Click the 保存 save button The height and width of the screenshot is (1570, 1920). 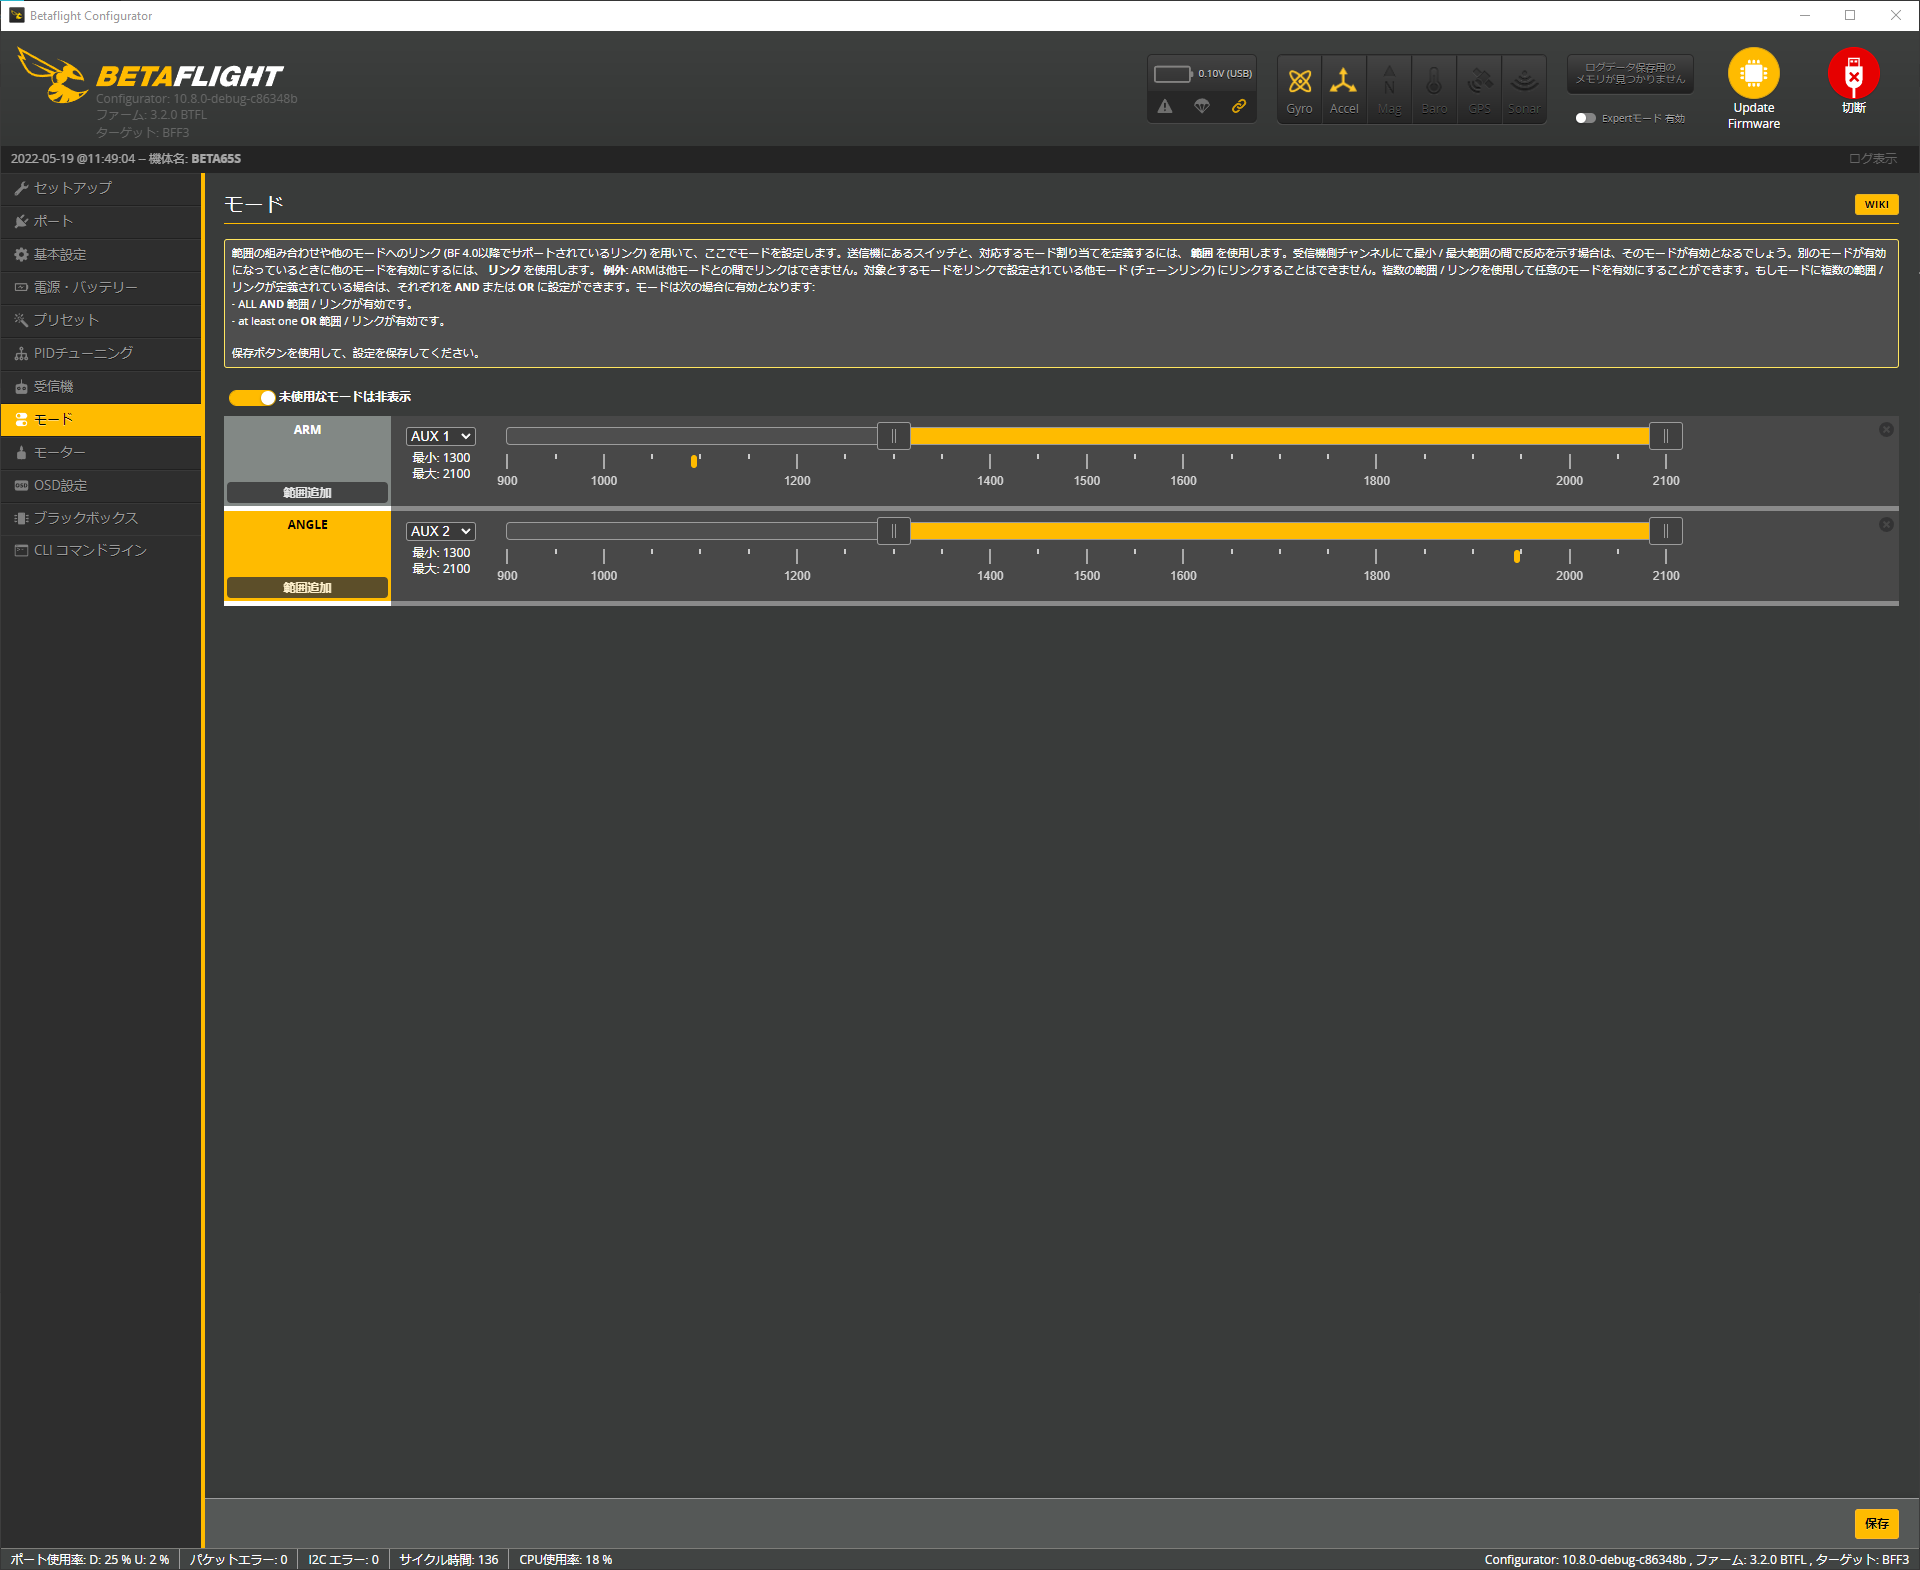[1876, 1523]
